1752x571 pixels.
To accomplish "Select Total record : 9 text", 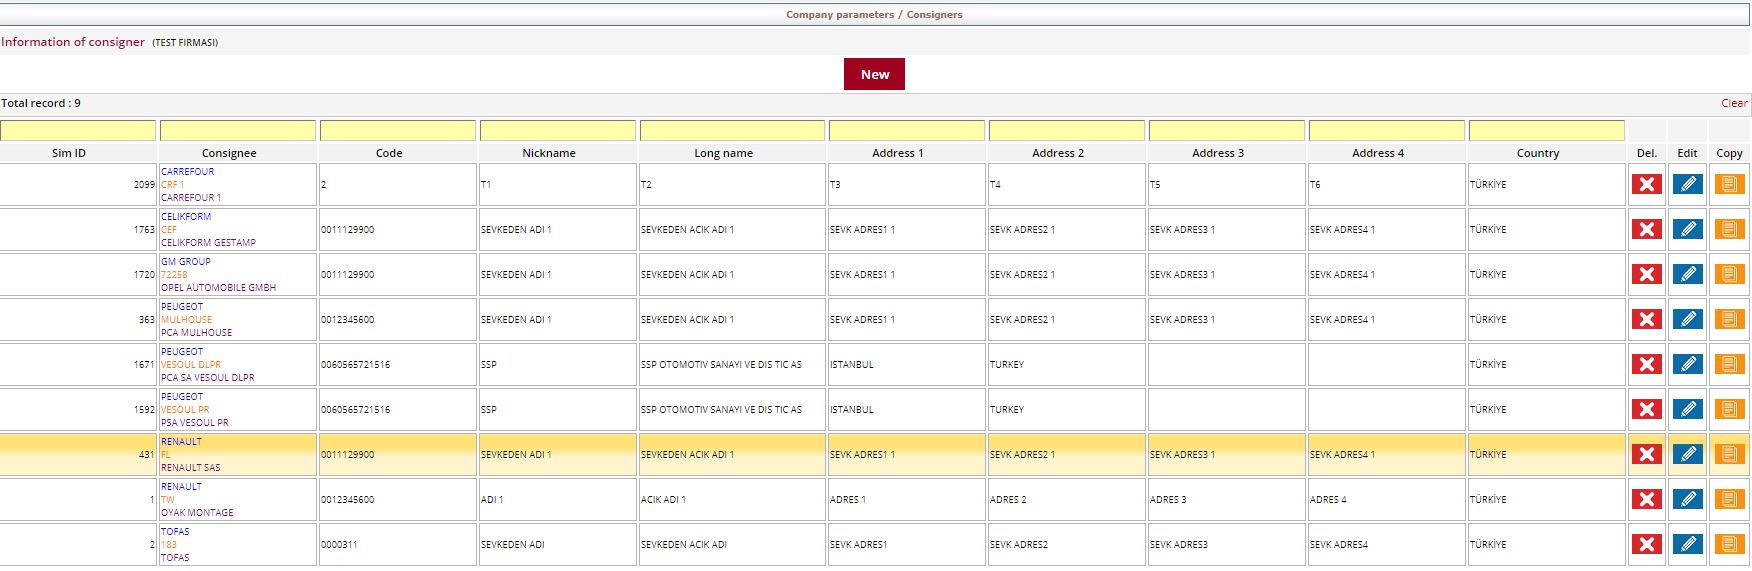I will point(41,103).
